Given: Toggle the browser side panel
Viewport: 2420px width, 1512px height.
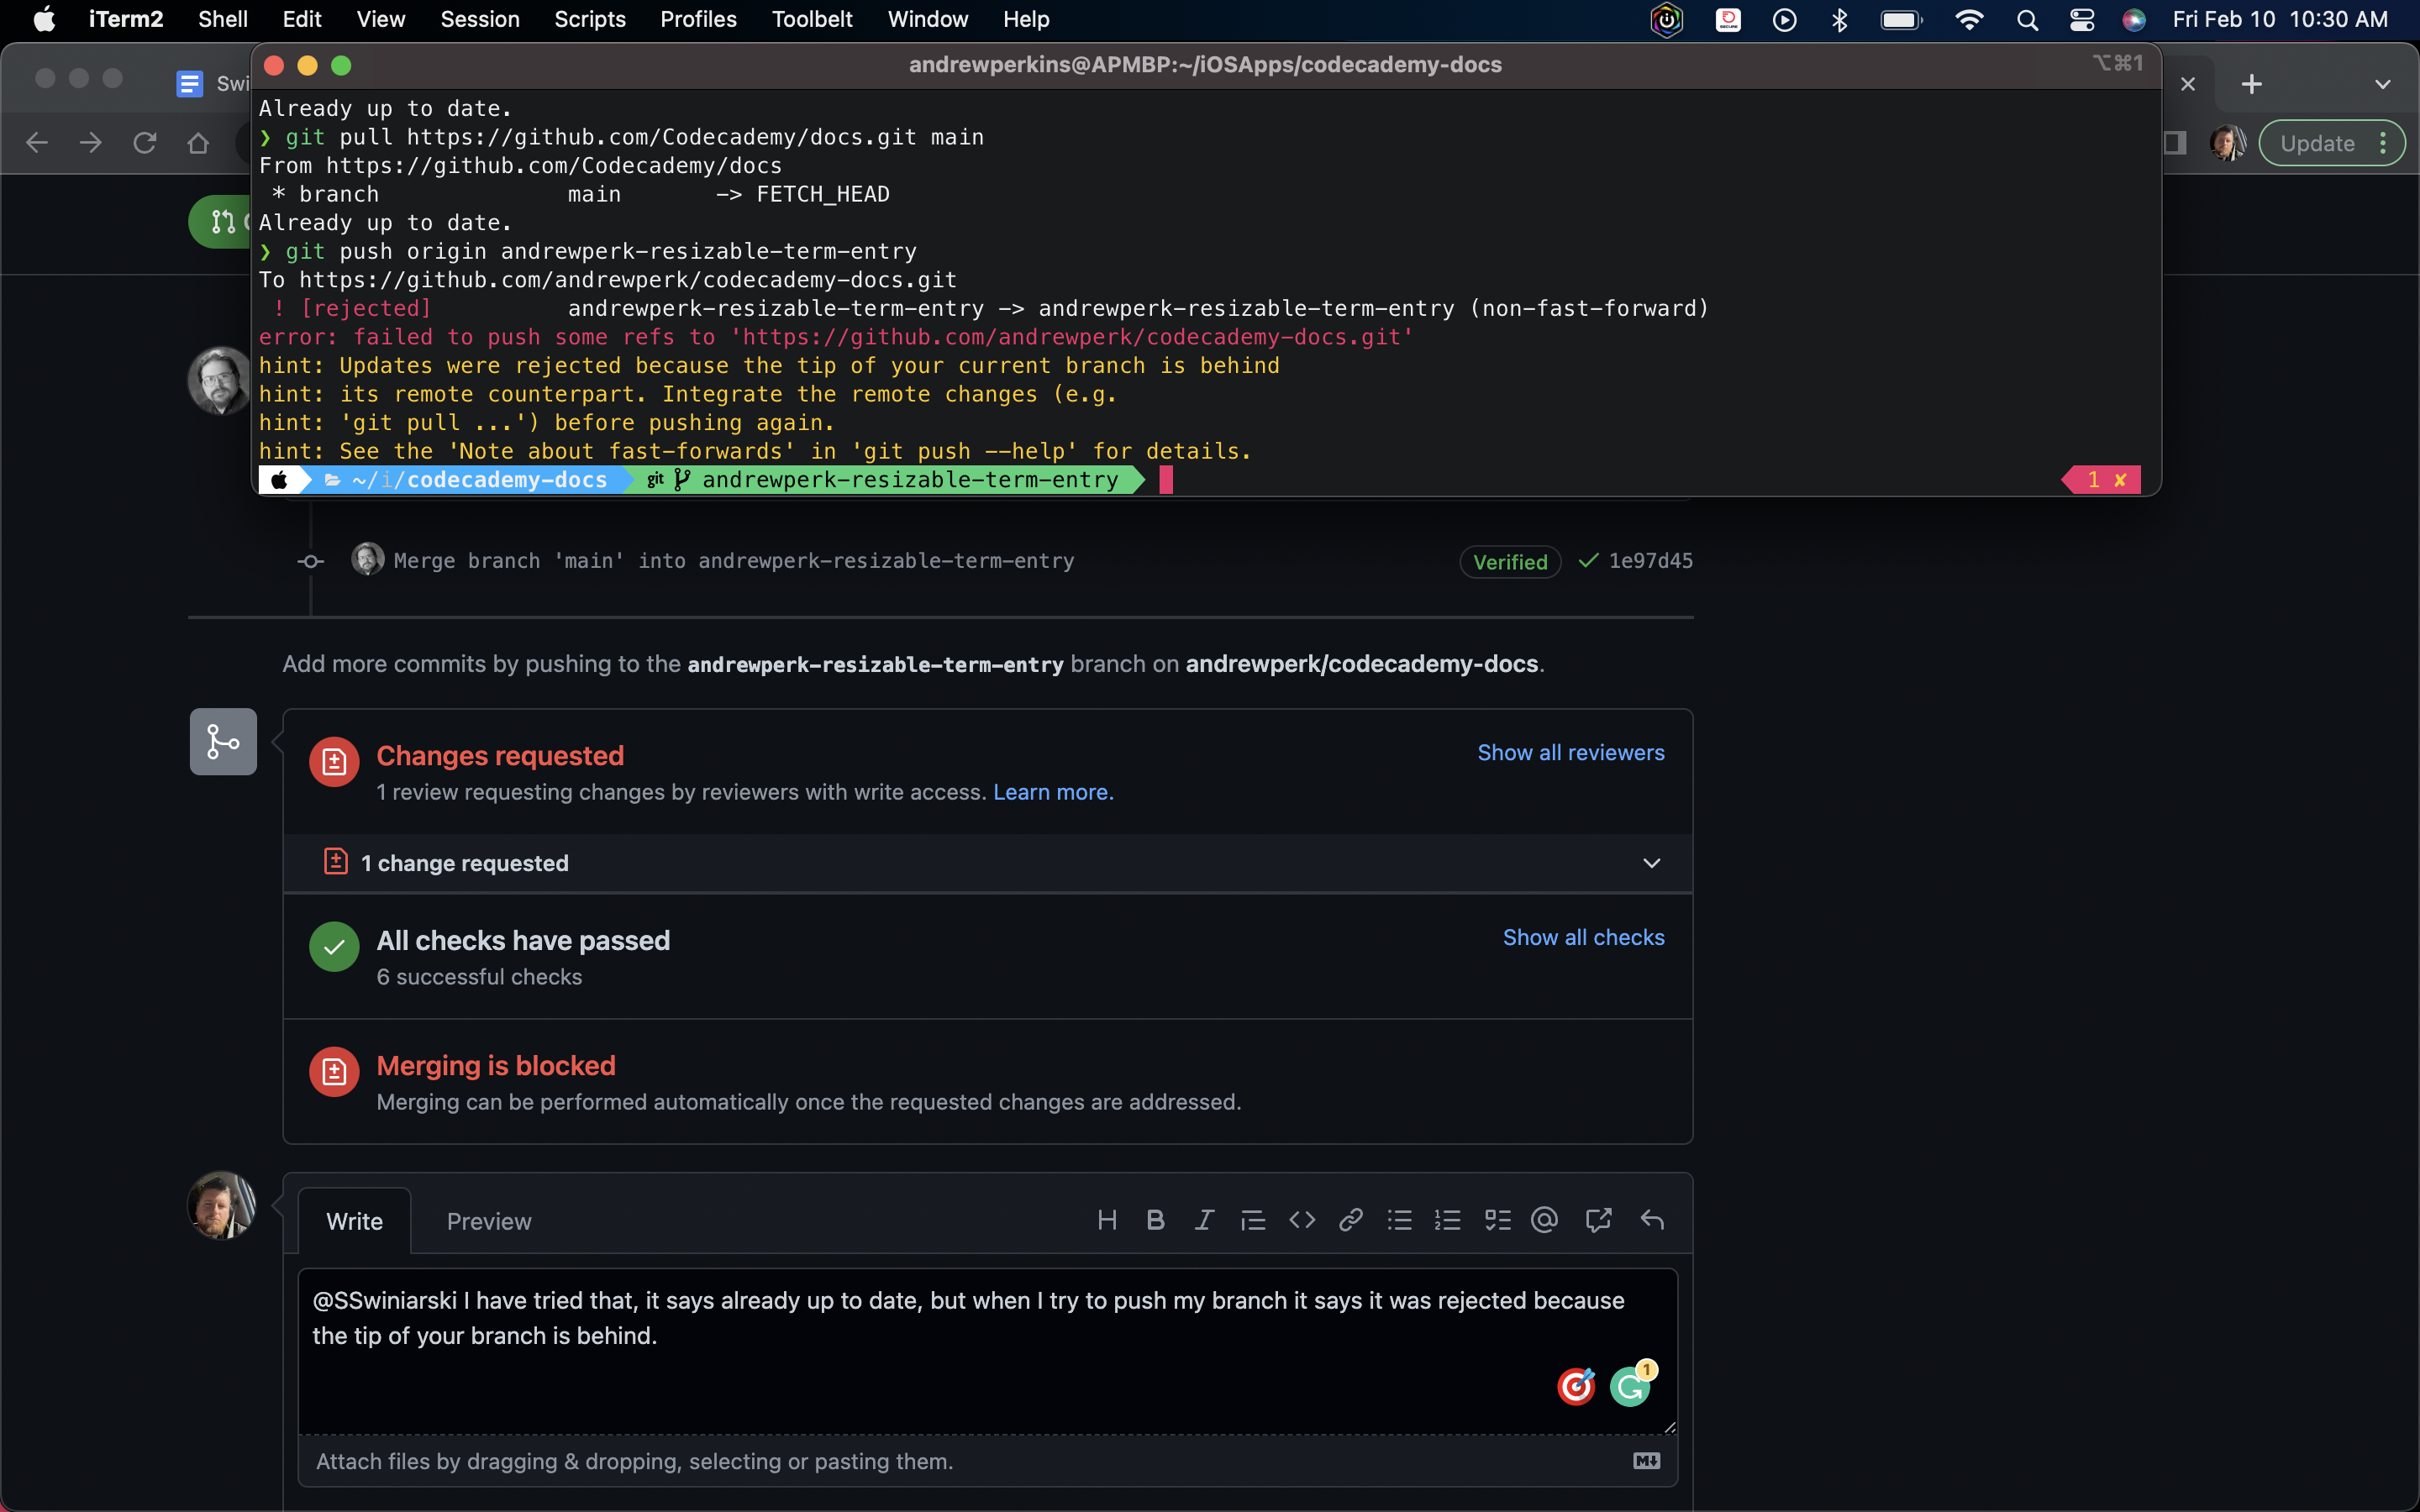Looking at the screenshot, I should tap(2174, 143).
